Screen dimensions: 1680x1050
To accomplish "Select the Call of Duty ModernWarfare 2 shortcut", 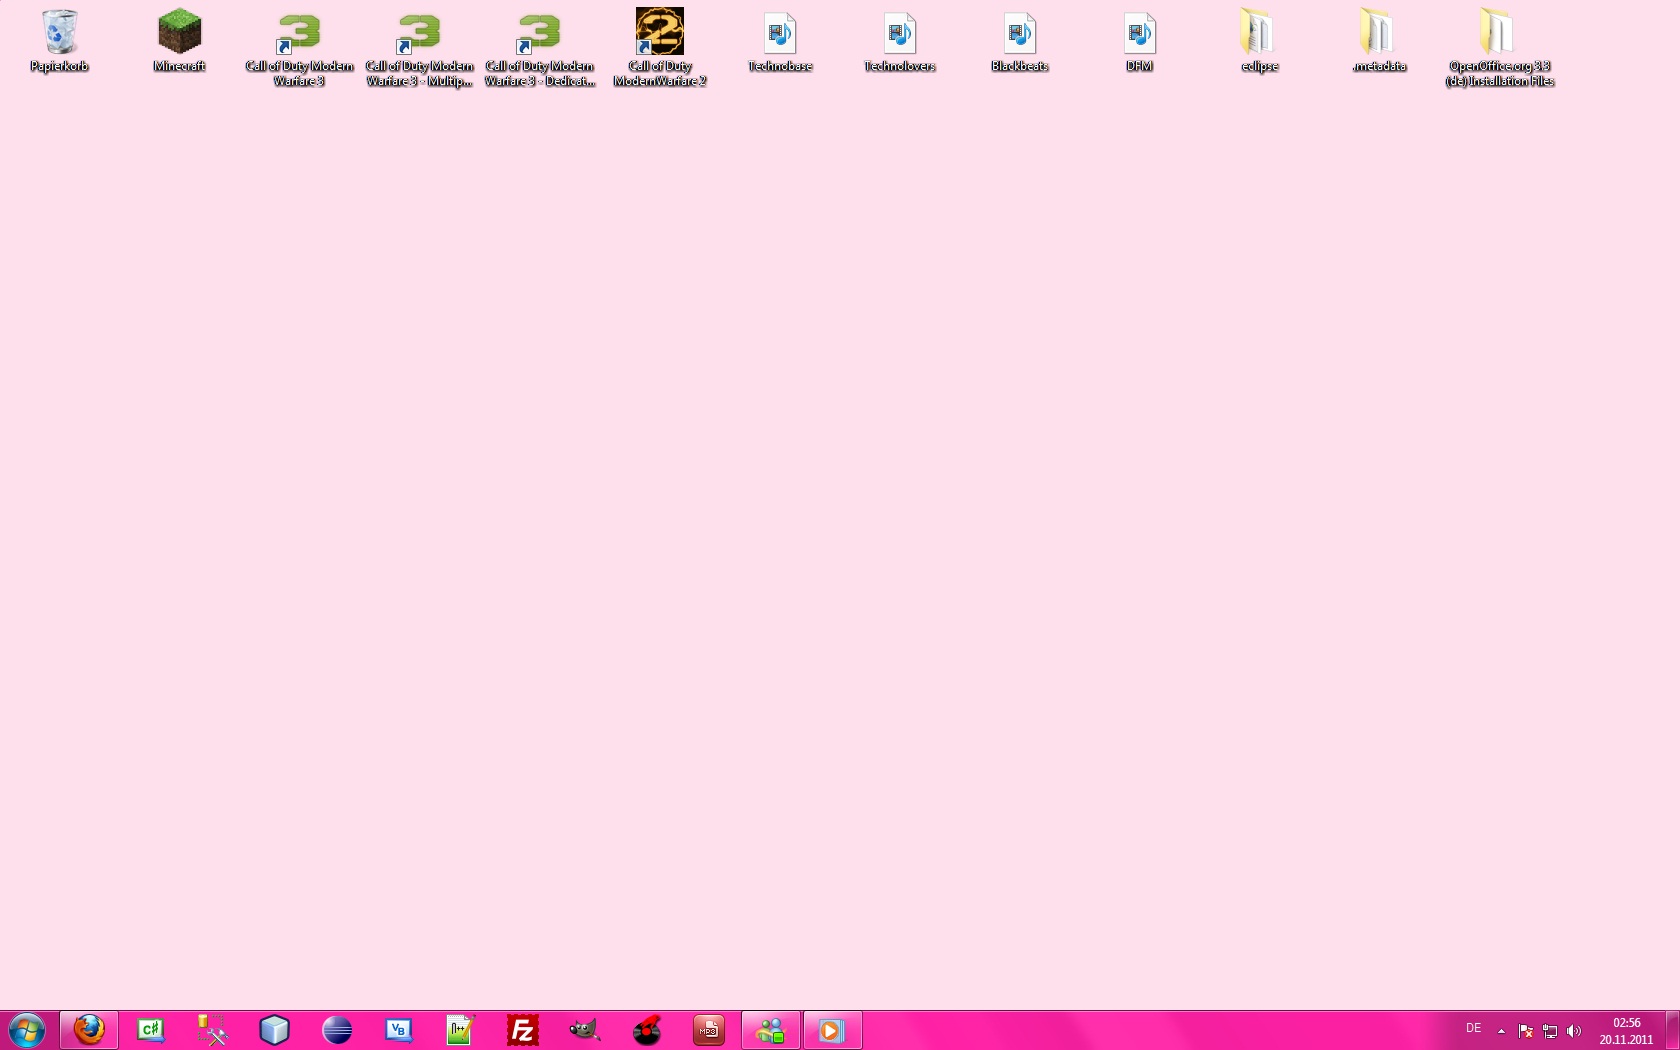I will click(x=660, y=34).
